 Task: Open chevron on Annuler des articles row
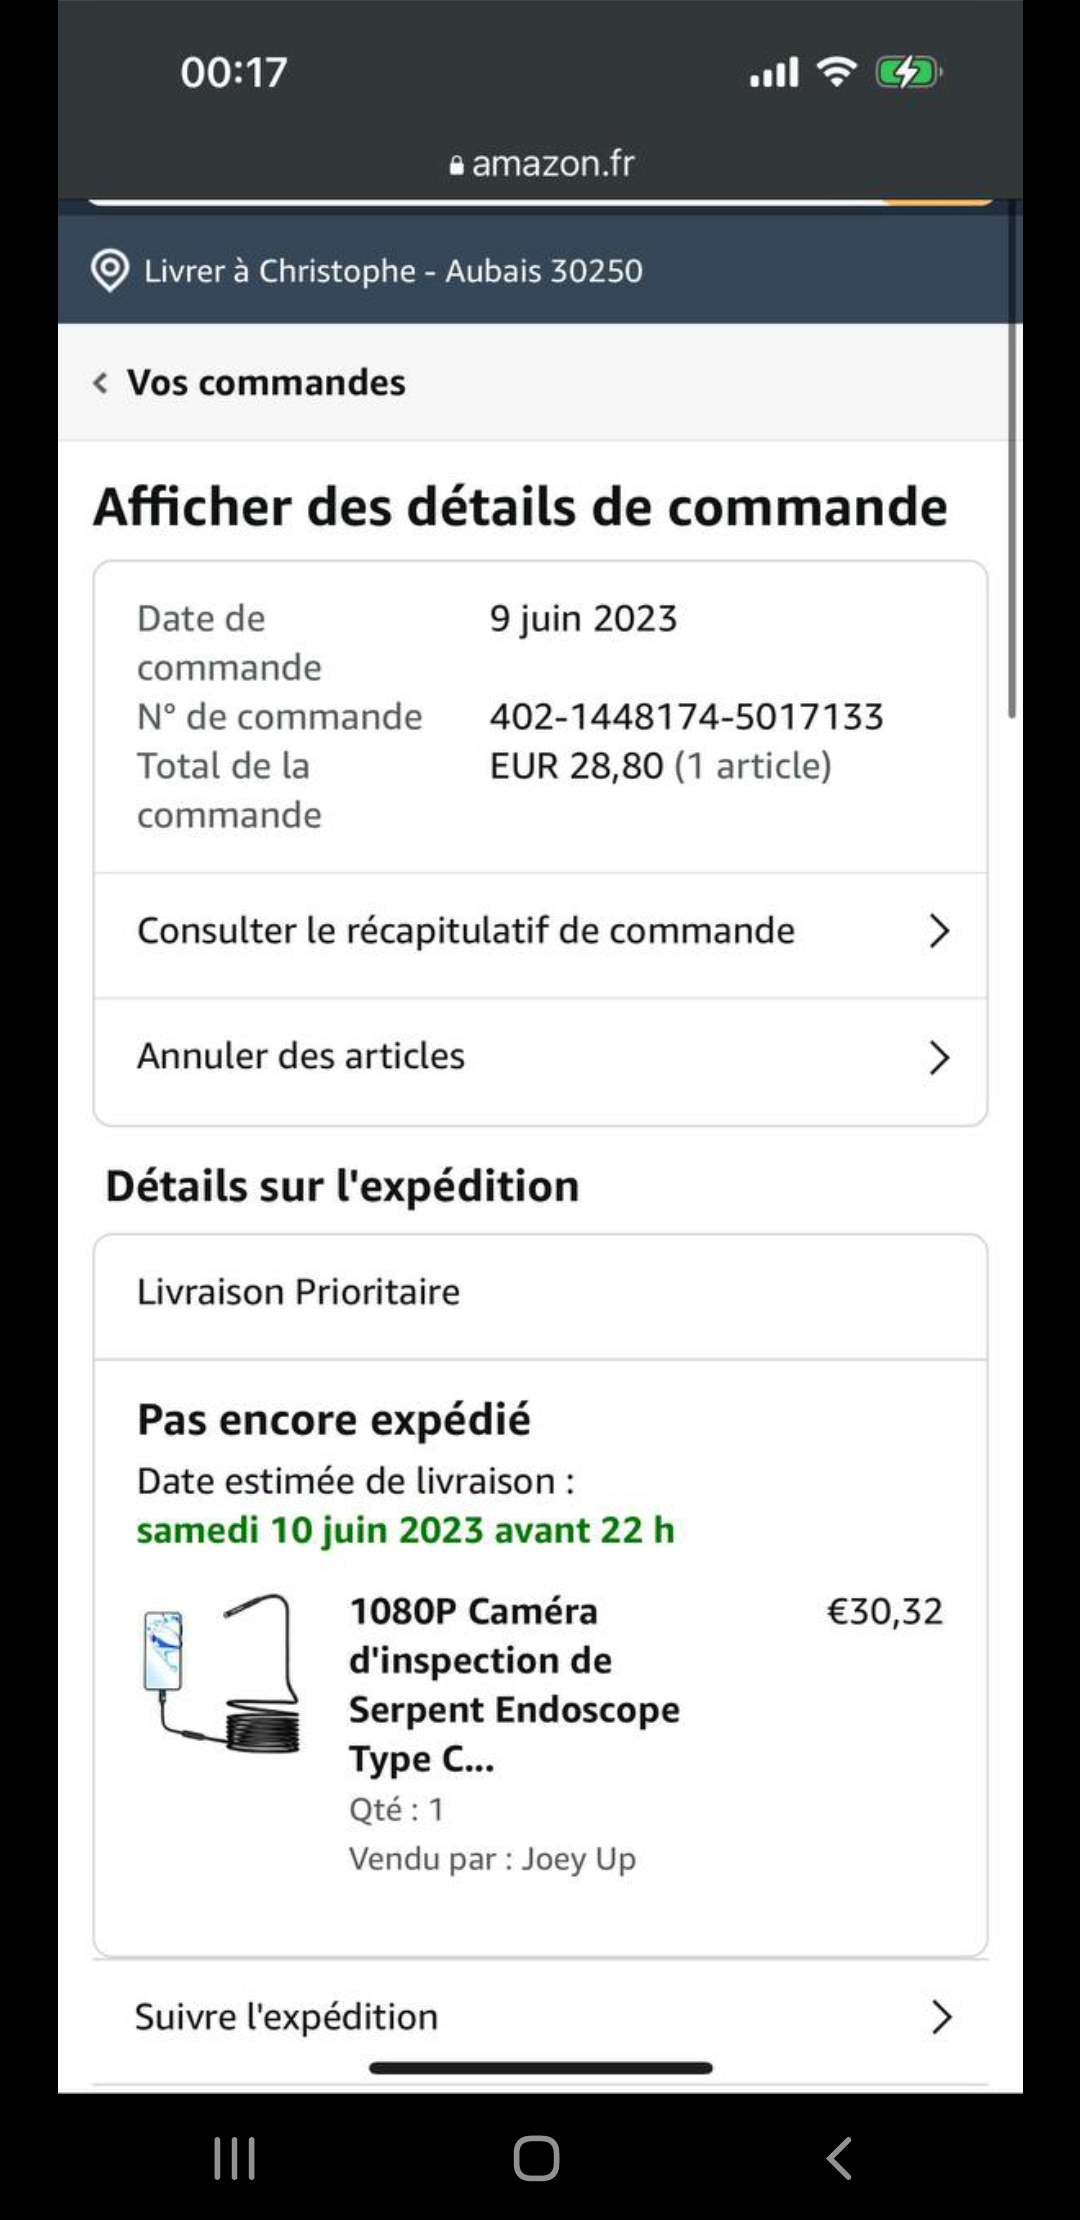click(x=938, y=1057)
